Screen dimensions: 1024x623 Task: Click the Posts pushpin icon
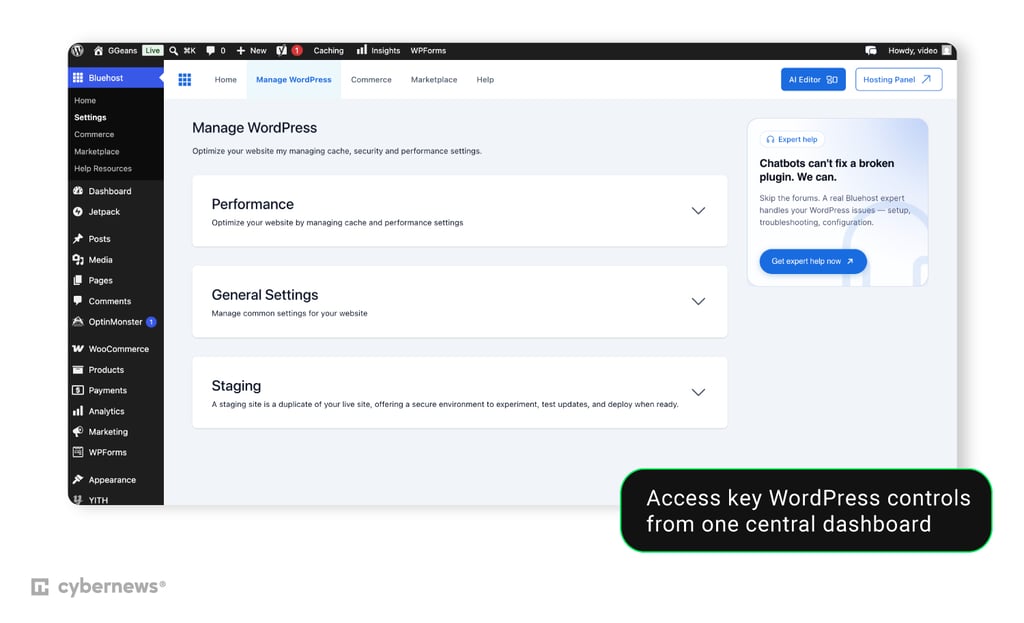pyautogui.click(x=78, y=238)
